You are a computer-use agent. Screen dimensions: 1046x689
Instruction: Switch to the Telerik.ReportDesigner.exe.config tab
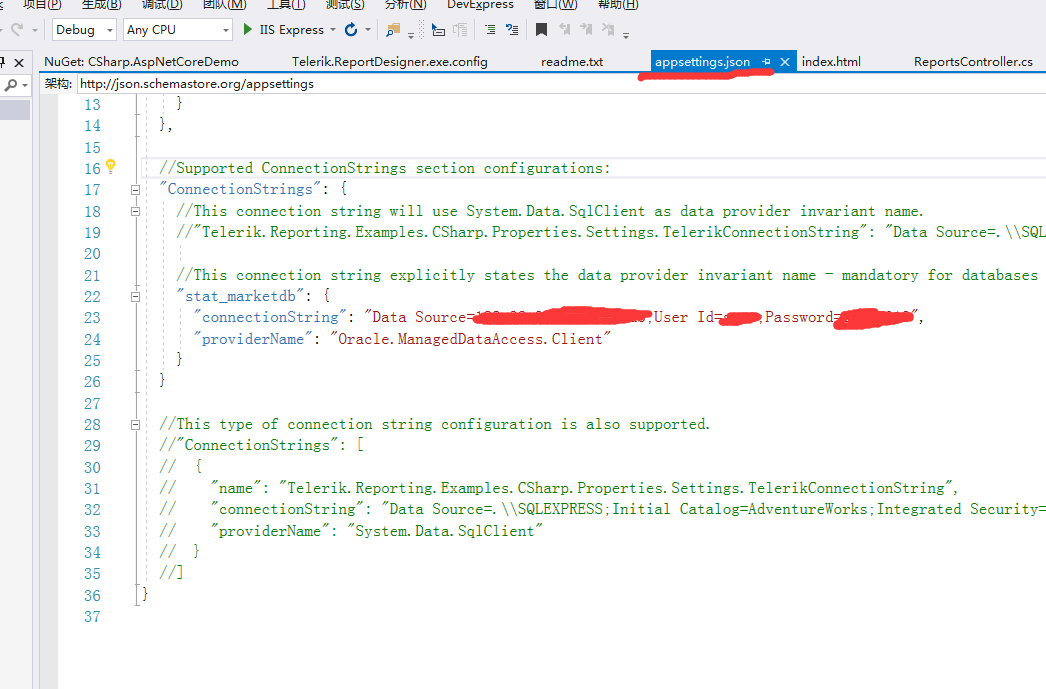coord(390,62)
